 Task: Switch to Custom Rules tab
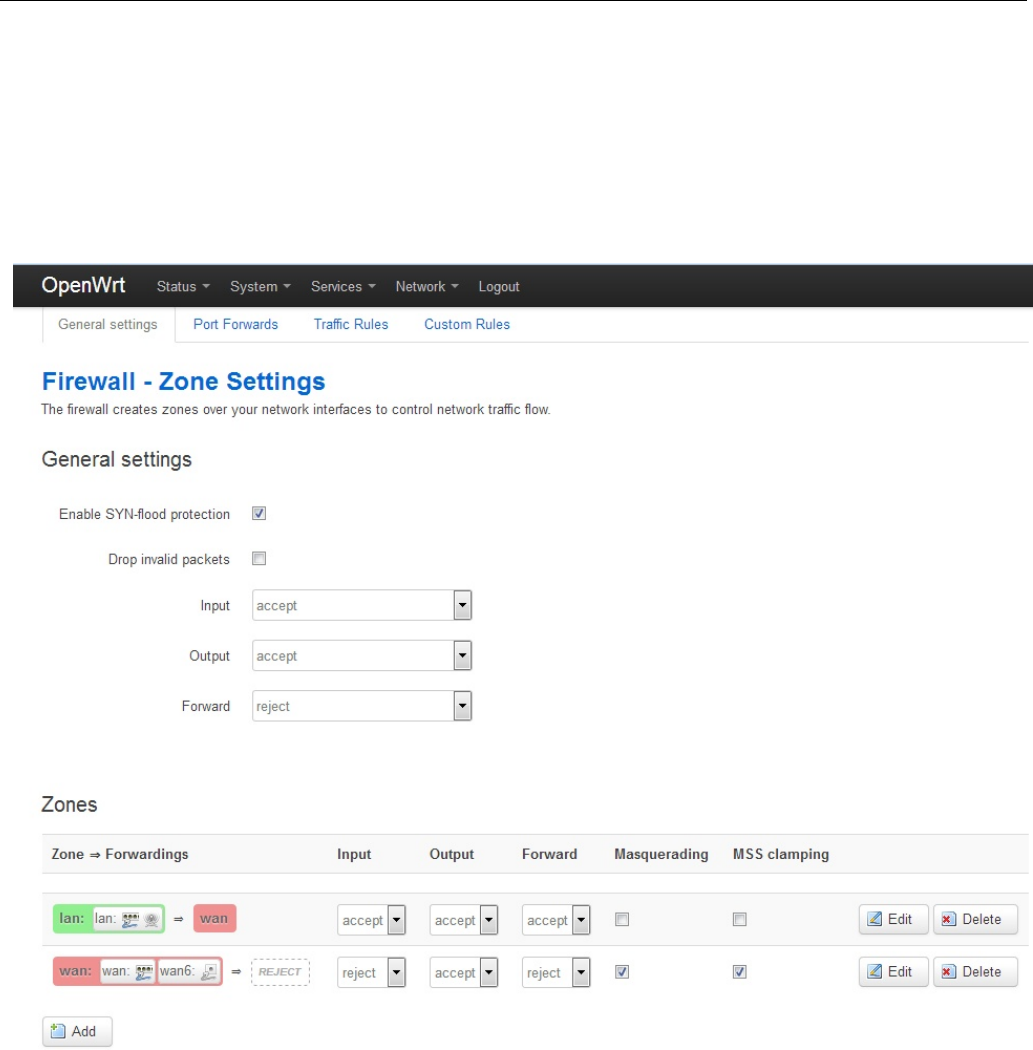pyautogui.click(x=467, y=324)
